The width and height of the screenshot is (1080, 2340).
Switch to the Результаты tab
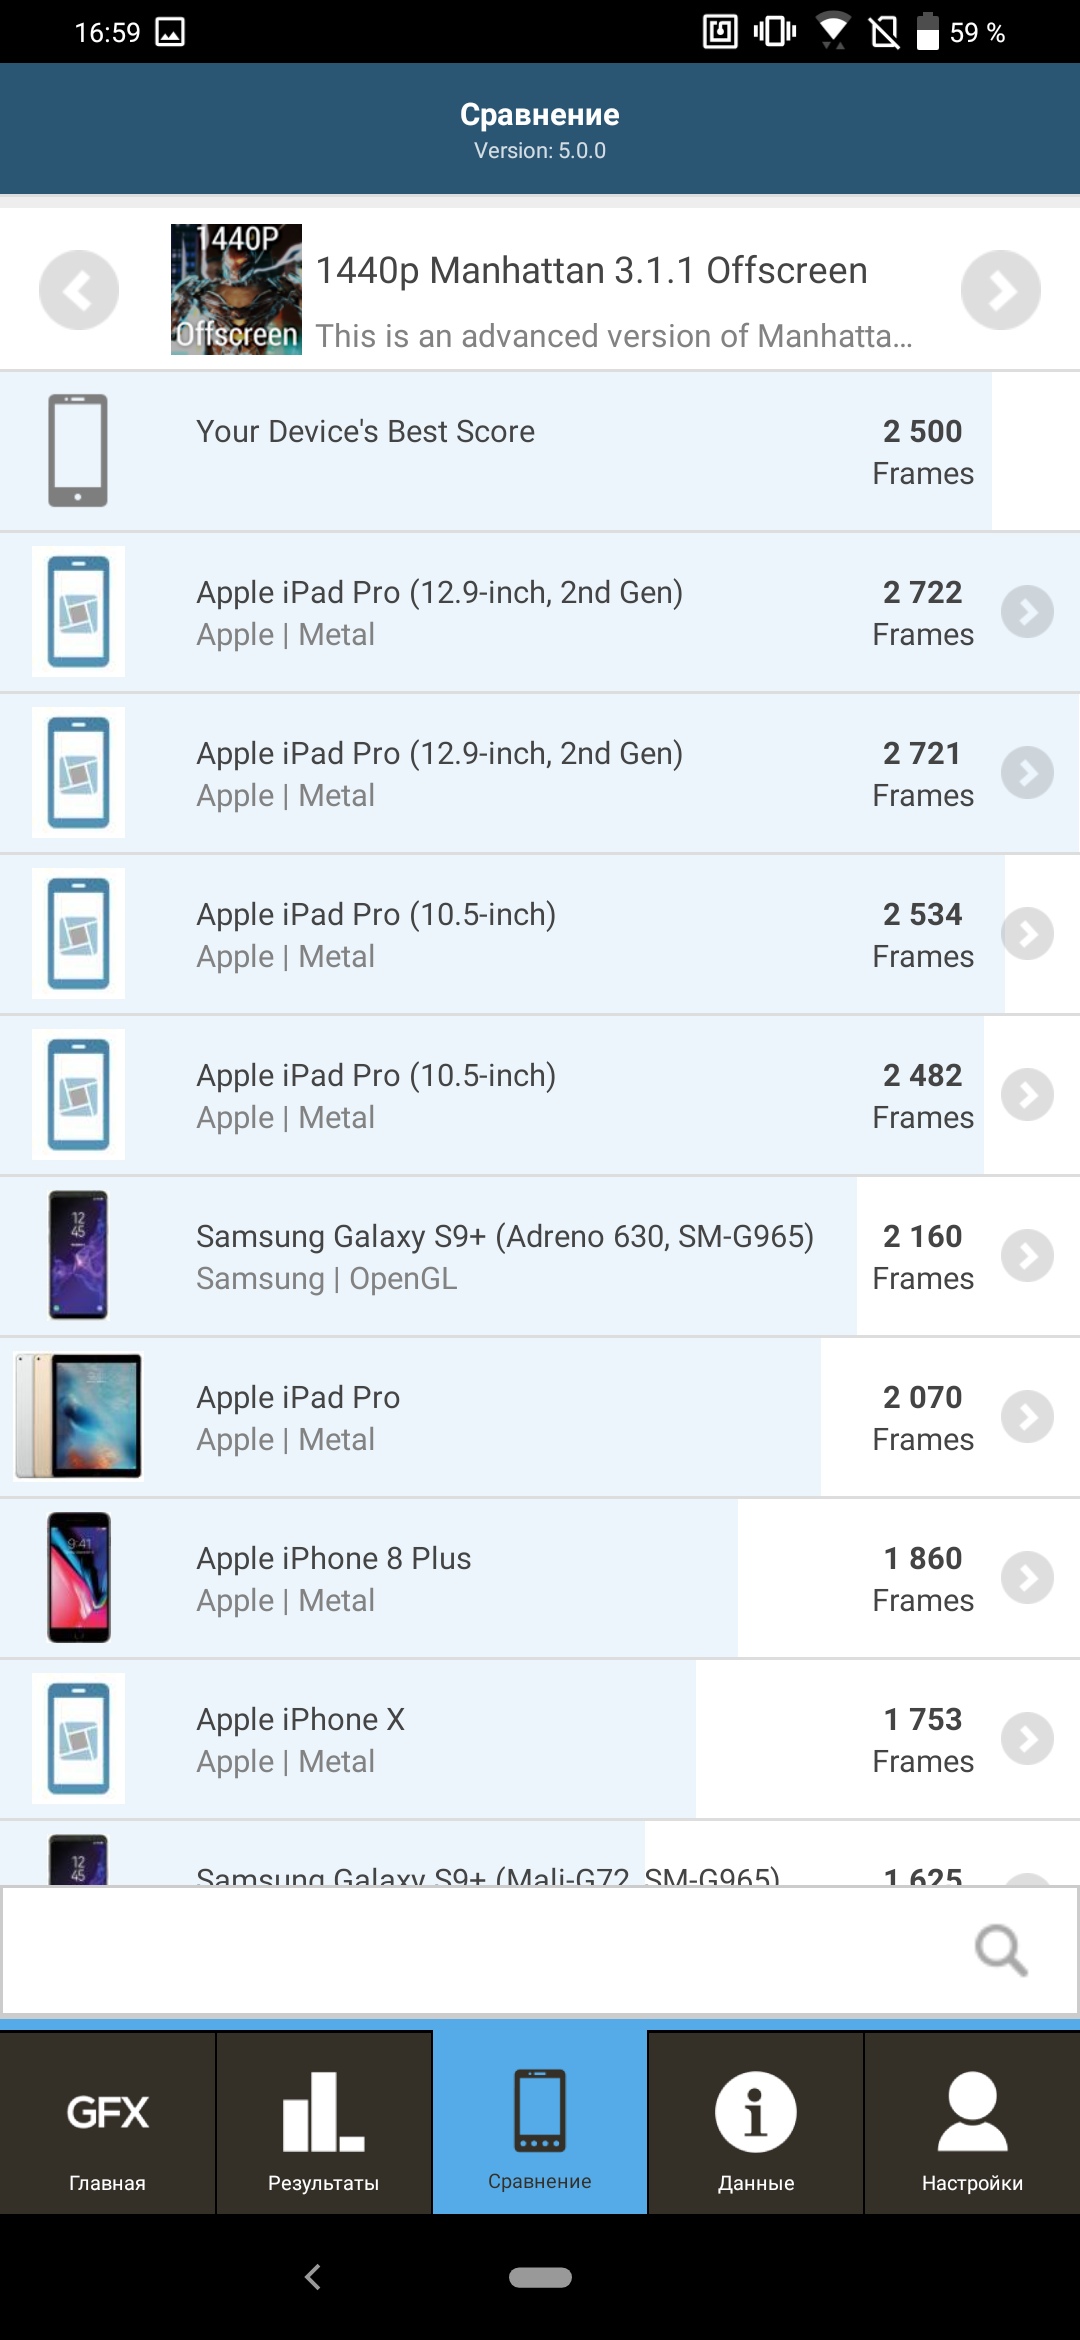[x=323, y=2124]
